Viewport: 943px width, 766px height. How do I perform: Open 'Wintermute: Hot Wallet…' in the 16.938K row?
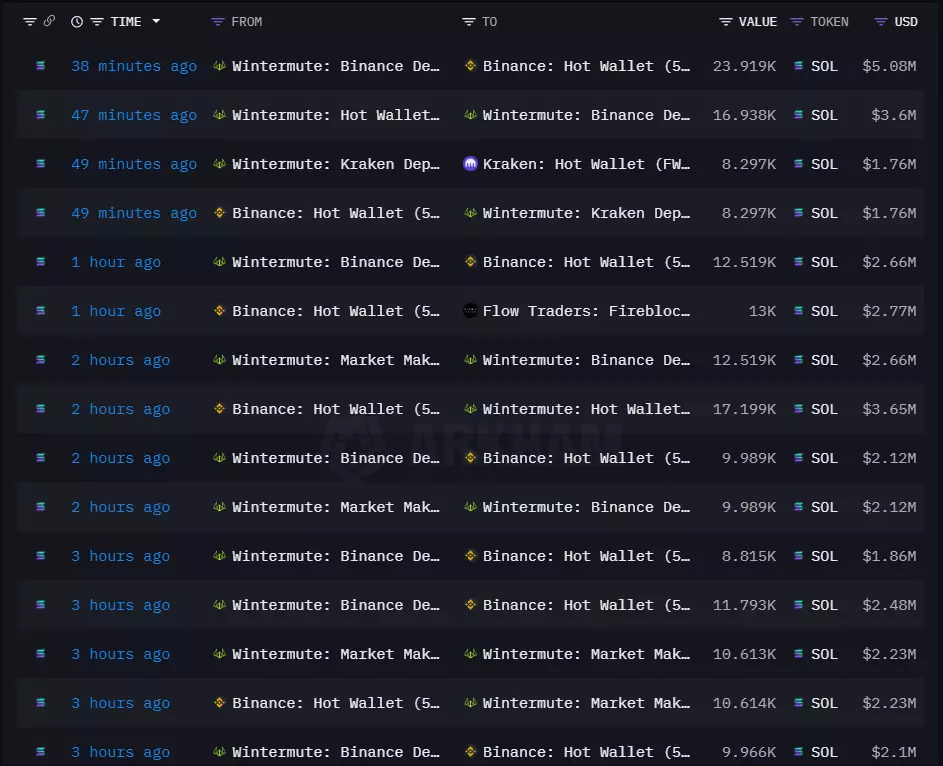(336, 115)
